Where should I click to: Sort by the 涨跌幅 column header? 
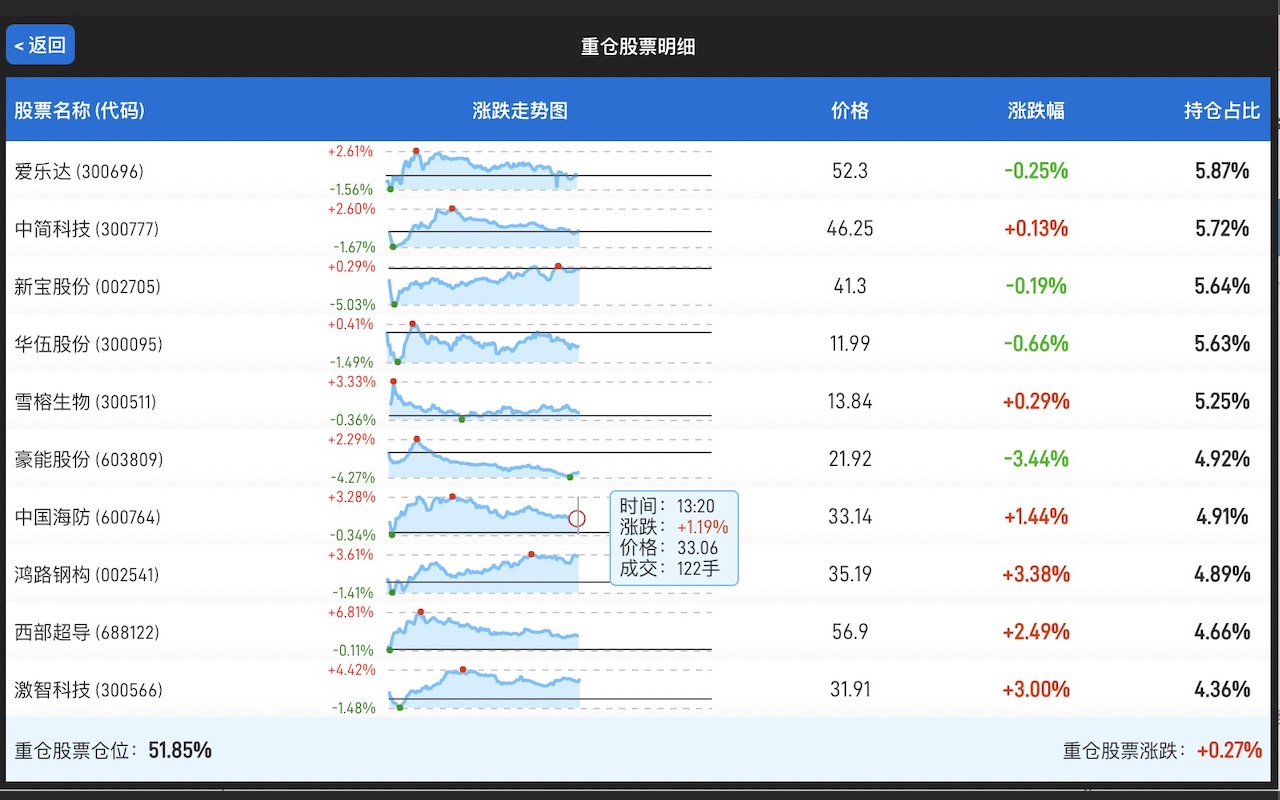click(1037, 111)
